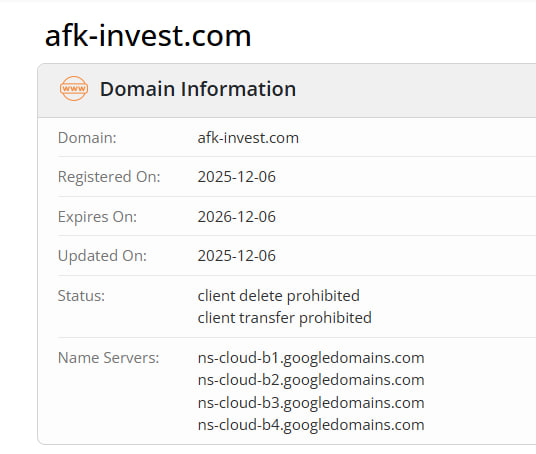Click client delete prohibited status
536x454 pixels.
(279, 296)
